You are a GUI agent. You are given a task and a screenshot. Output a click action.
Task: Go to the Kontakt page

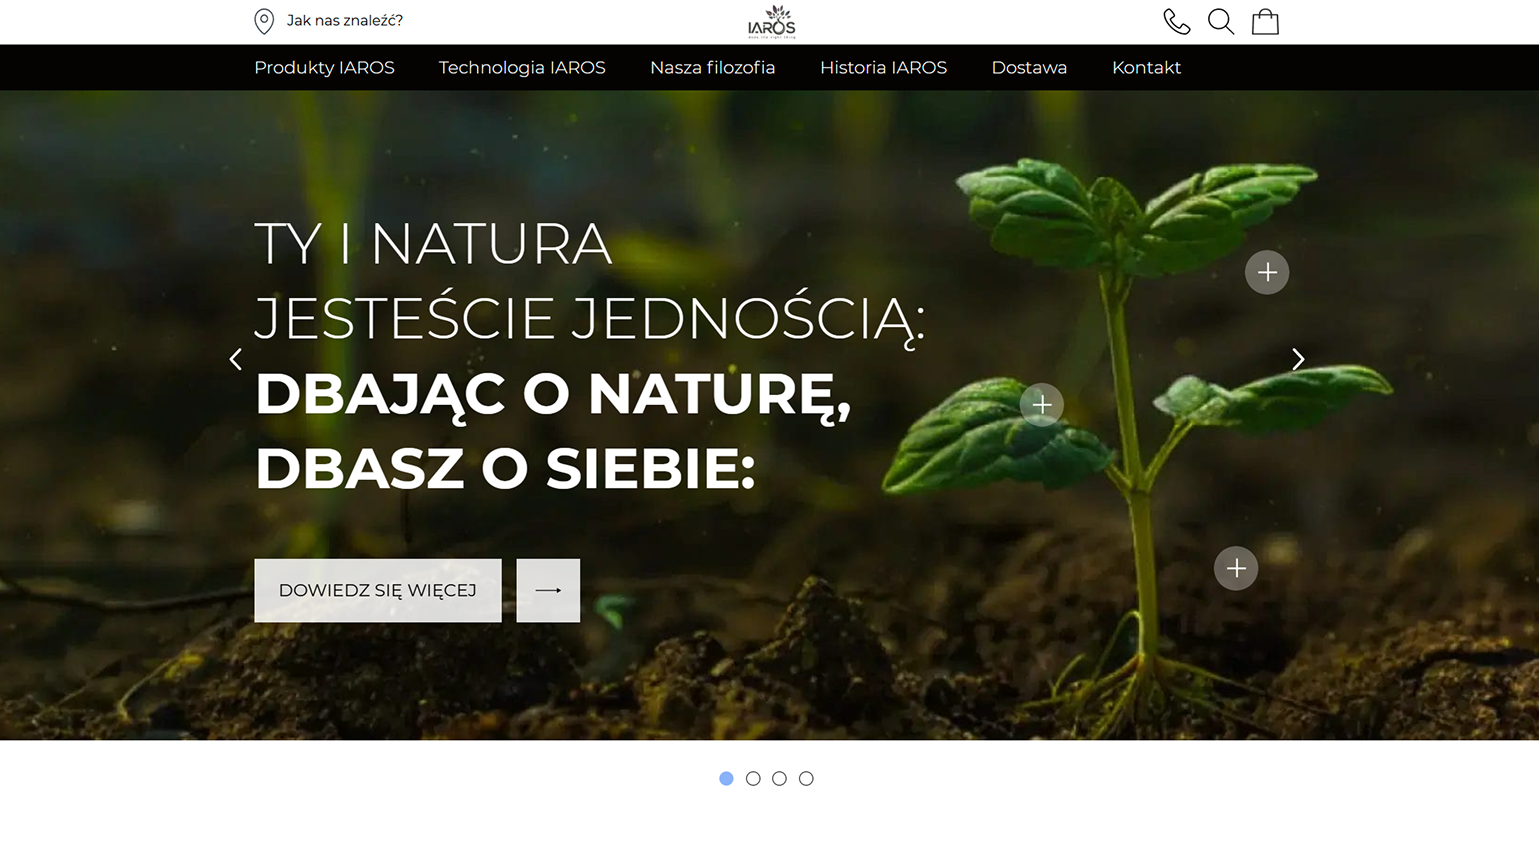(1146, 67)
